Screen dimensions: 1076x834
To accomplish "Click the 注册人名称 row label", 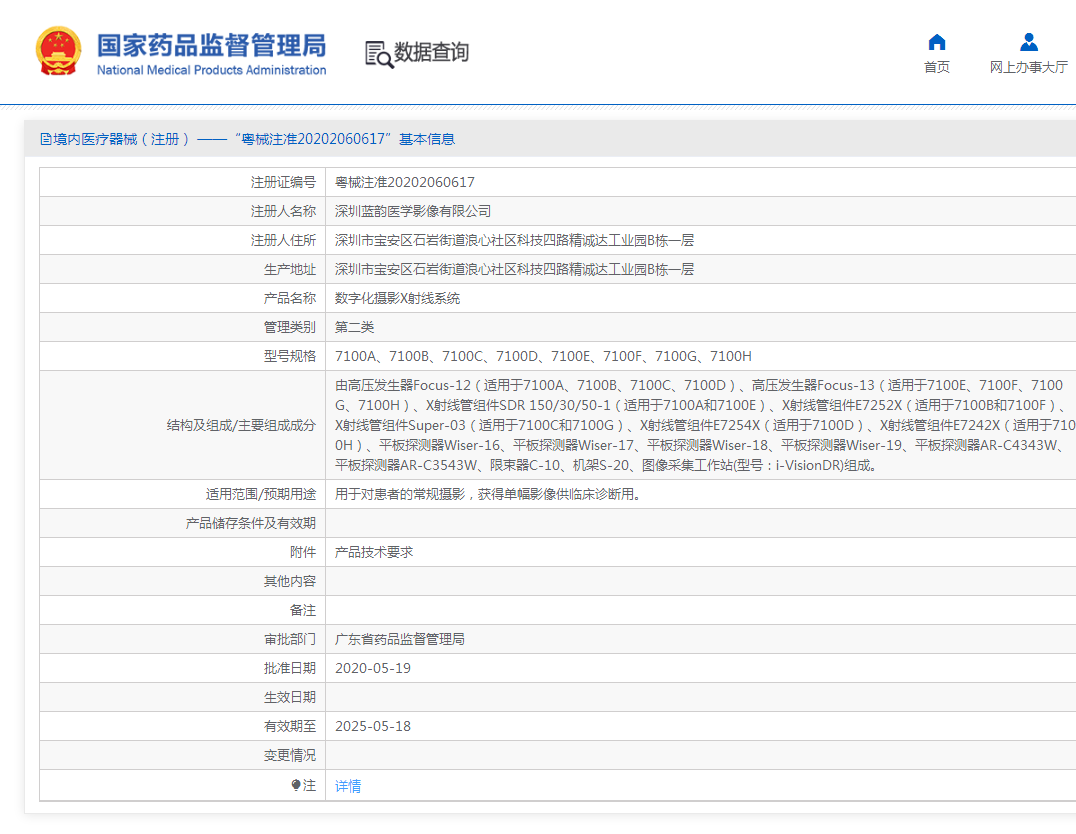I will coord(283,211).
